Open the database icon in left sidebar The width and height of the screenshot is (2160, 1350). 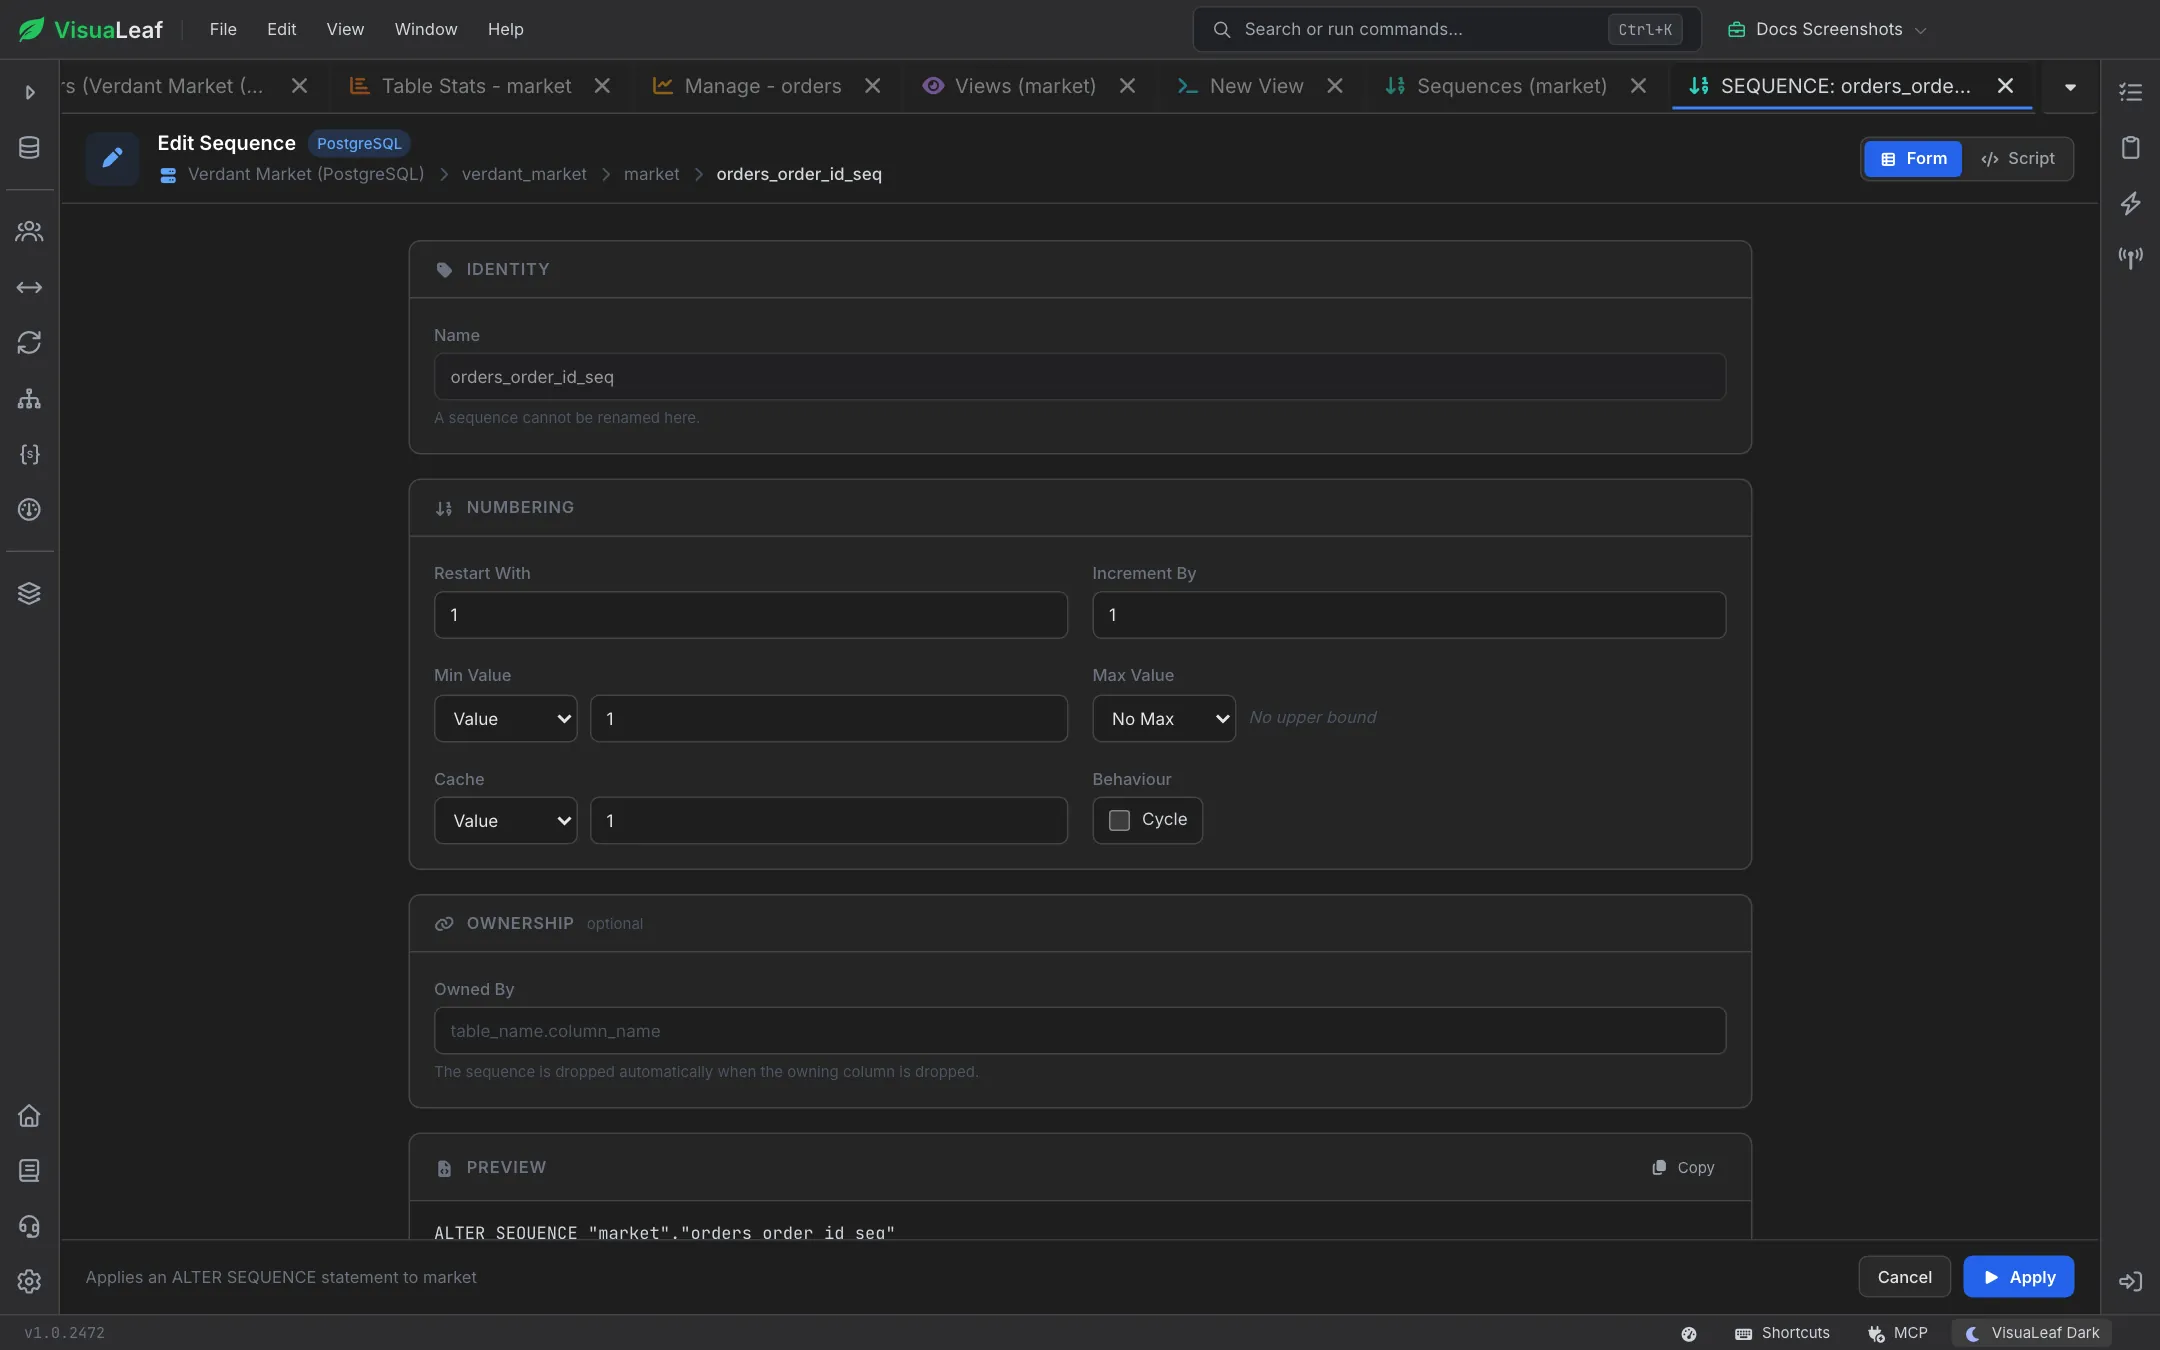(x=29, y=147)
